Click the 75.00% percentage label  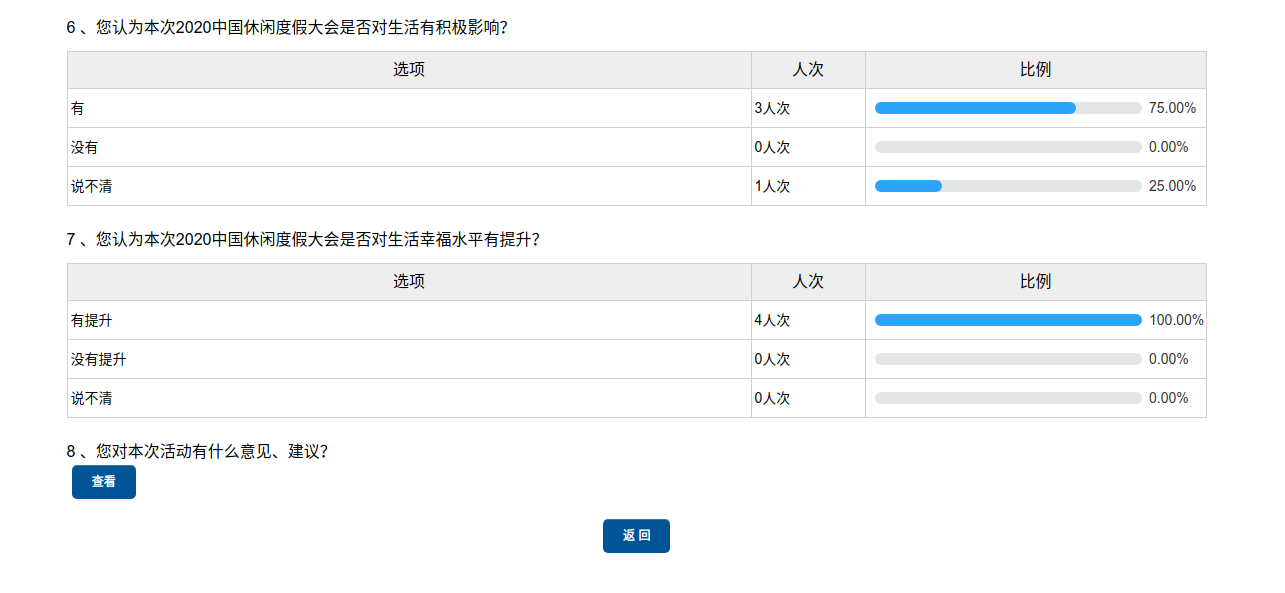coord(1172,108)
